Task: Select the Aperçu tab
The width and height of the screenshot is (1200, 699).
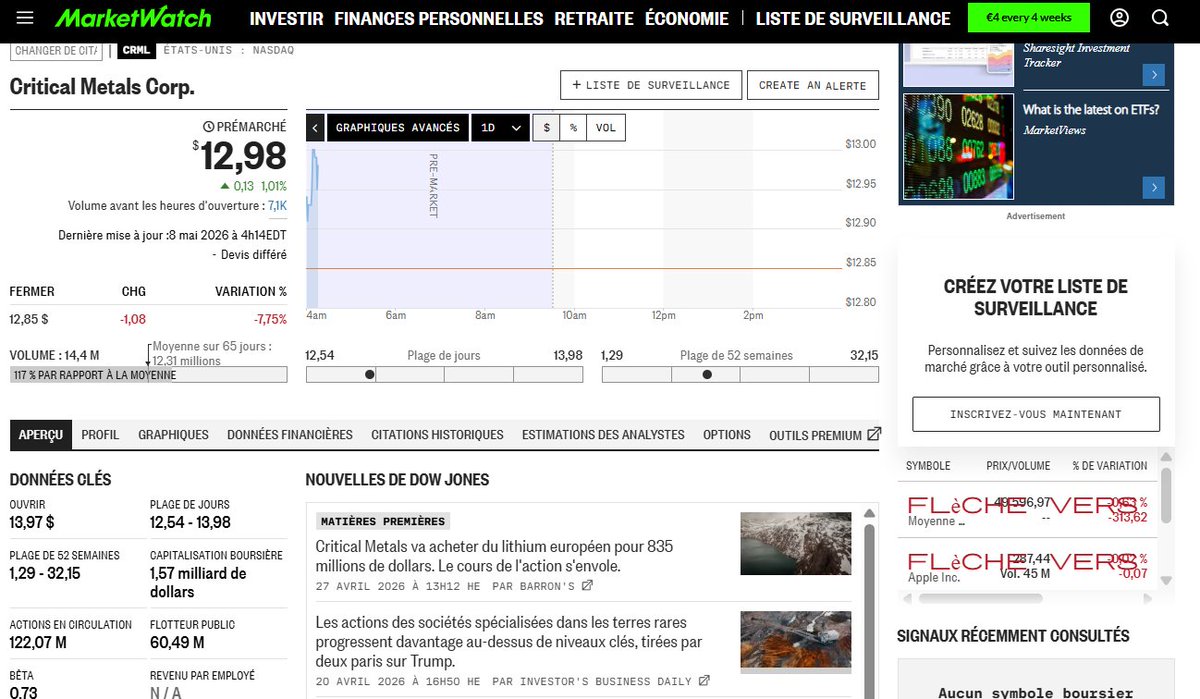Action: coord(41,435)
